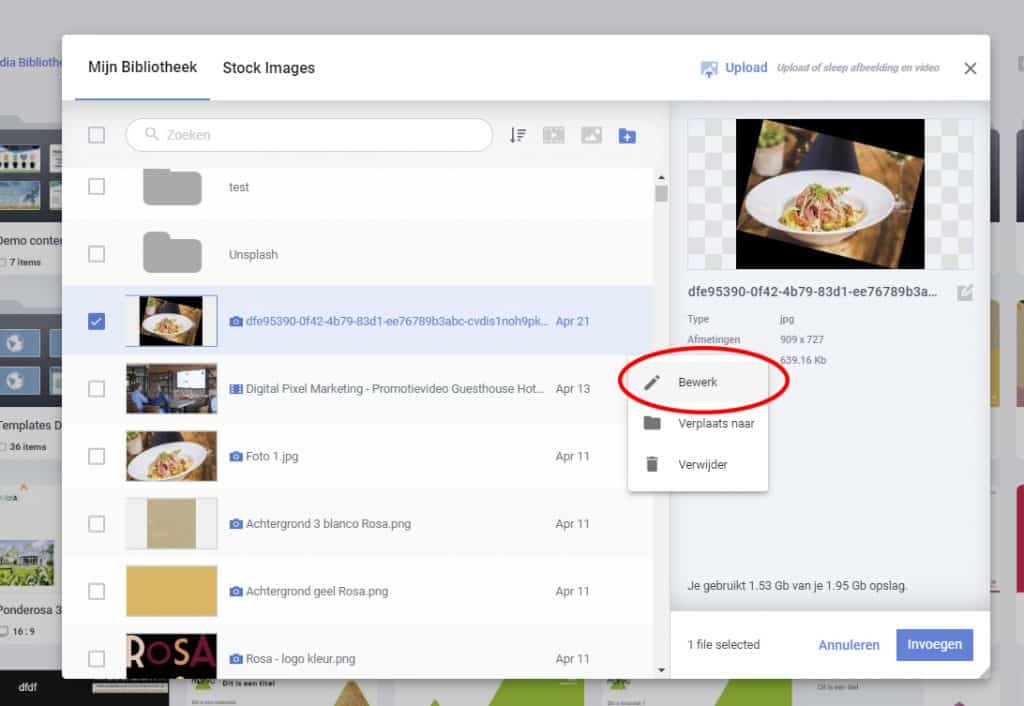The image size is (1024, 706).
Task: Click the search magnifier icon
Action: 152,134
